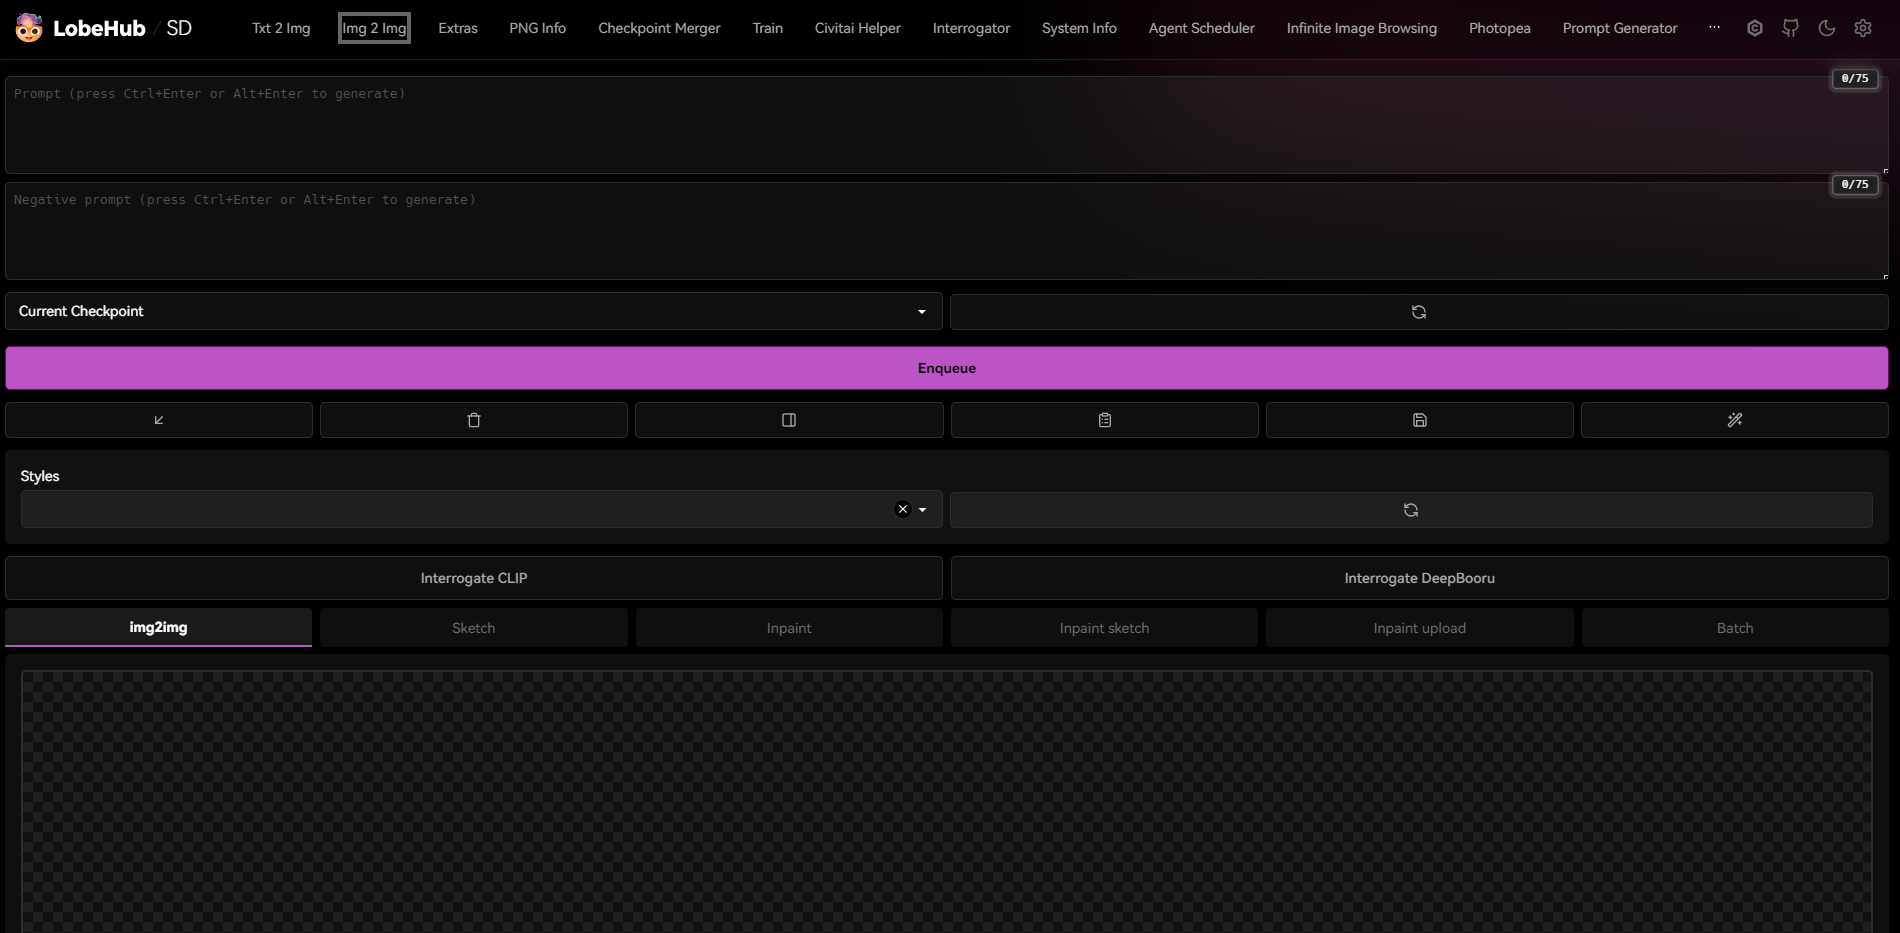The width and height of the screenshot is (1900, 933).
Task: Clear the prompt with trash icon
Action: click(x=473, y=420)
